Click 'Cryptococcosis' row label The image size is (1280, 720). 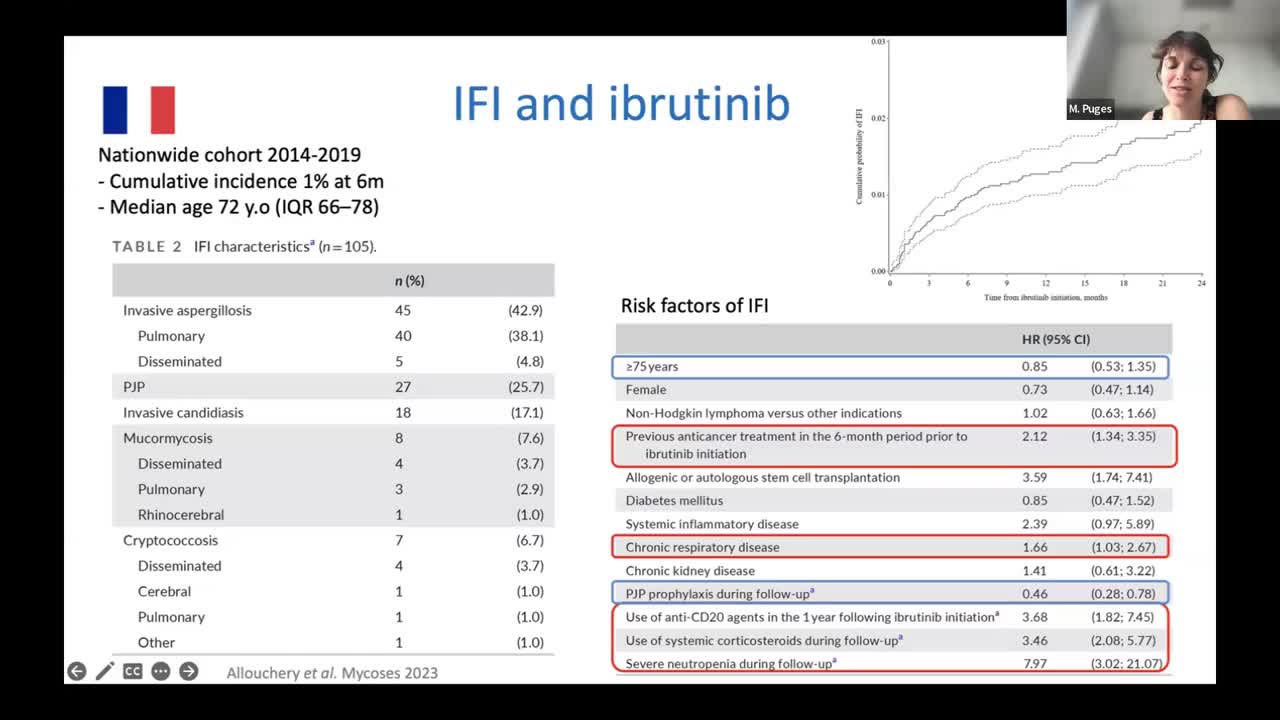coord(170,540)
